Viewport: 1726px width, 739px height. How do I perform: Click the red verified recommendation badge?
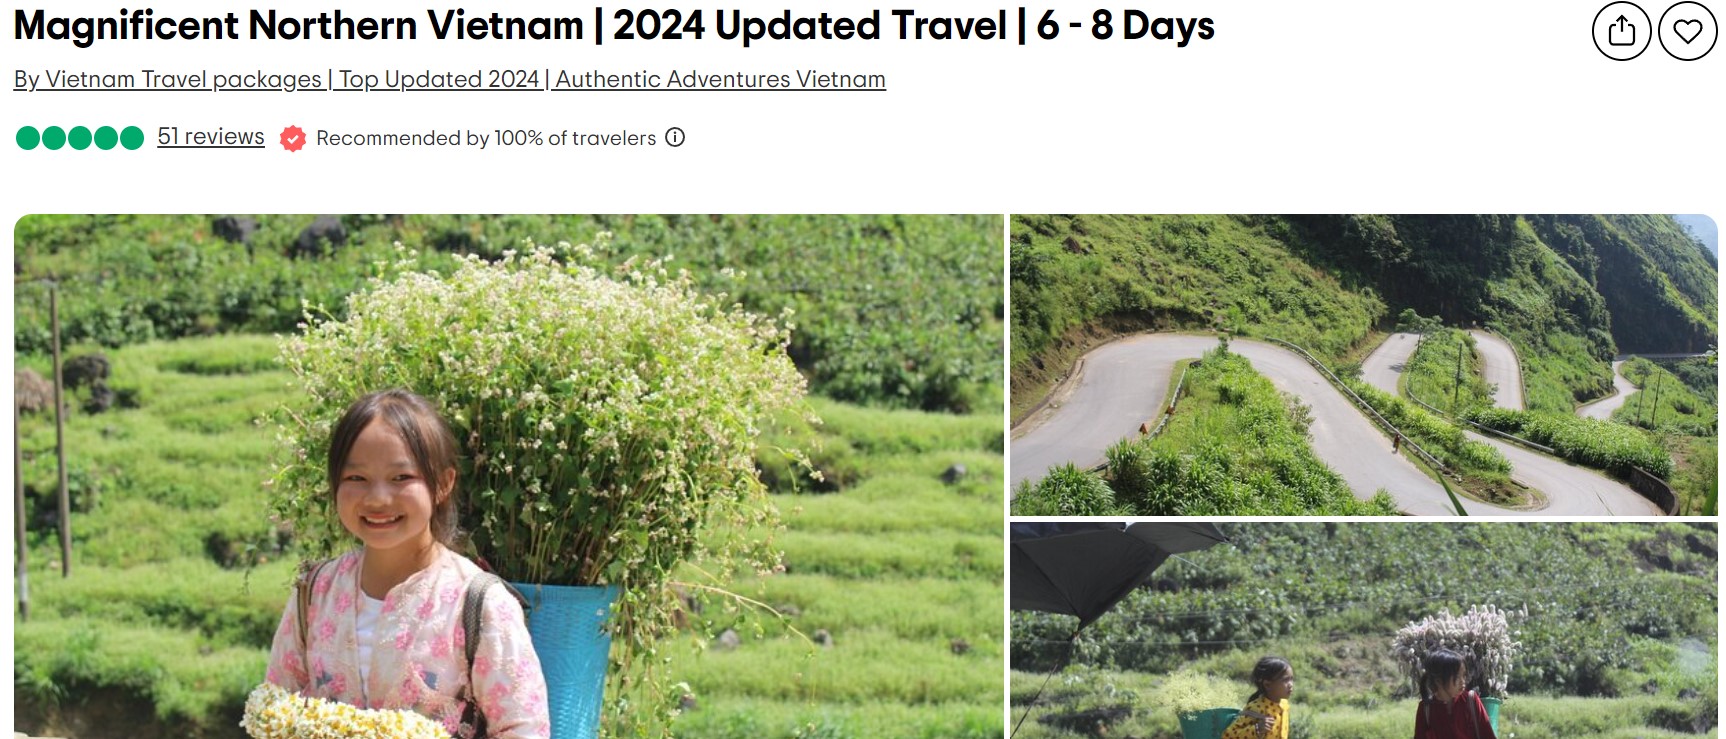pos(292,138)
